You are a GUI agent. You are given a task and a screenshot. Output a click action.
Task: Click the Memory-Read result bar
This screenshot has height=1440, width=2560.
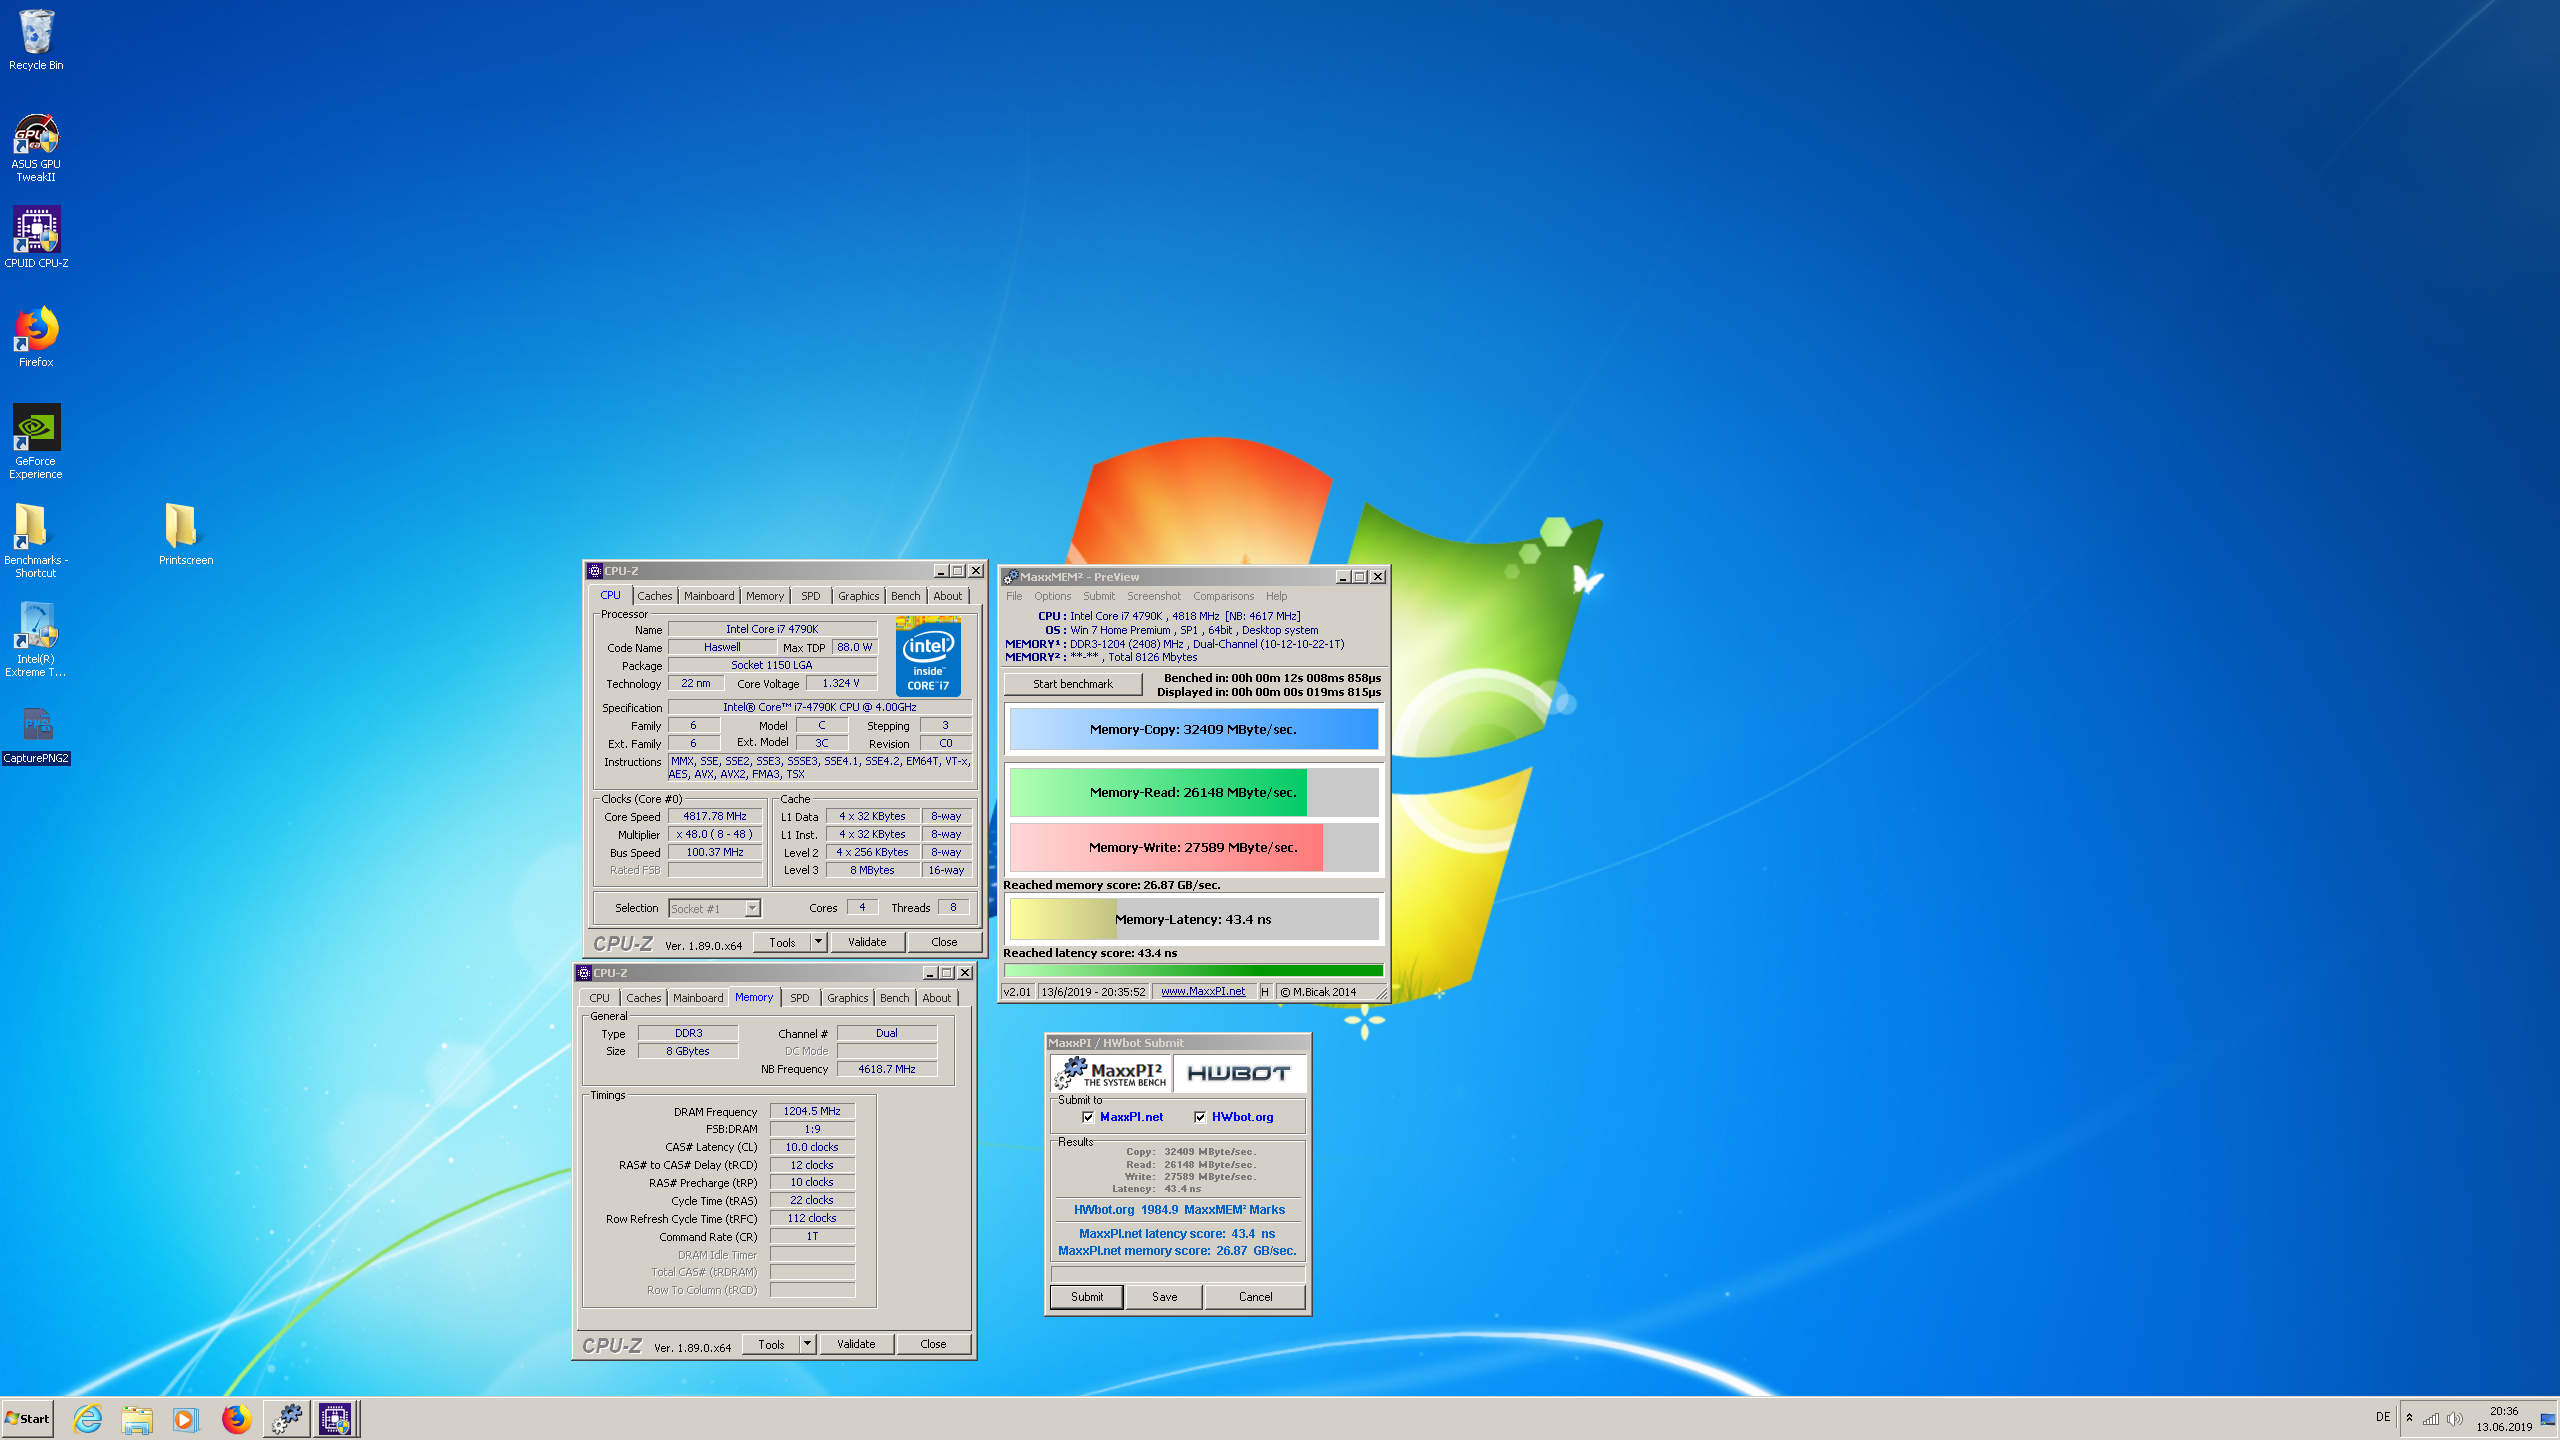(1194, 792)
